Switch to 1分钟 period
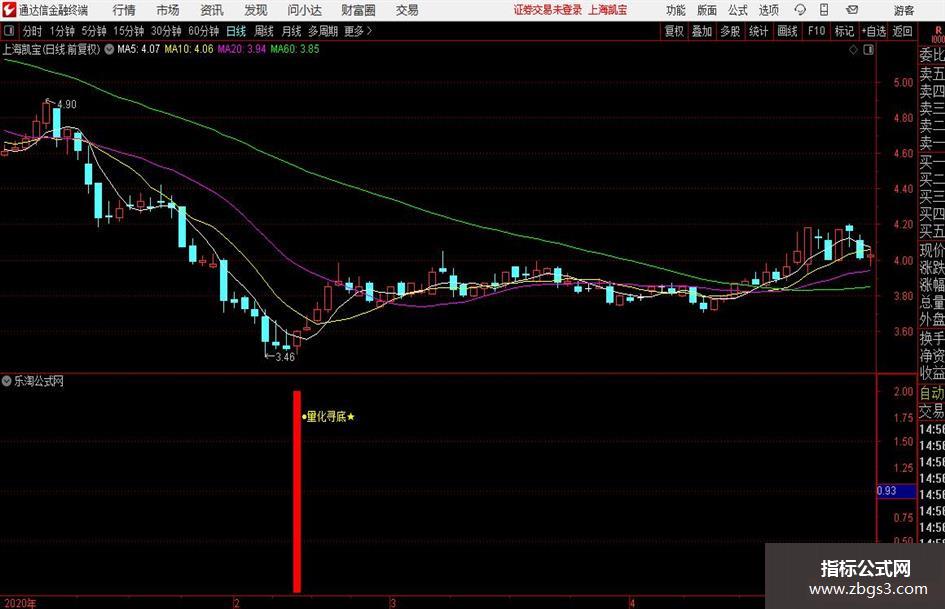 click(x=62, y=31)
